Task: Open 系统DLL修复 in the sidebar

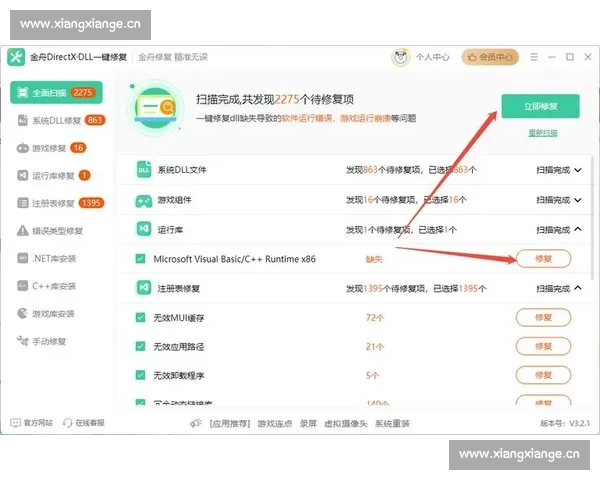Action: tap(61, 121)
